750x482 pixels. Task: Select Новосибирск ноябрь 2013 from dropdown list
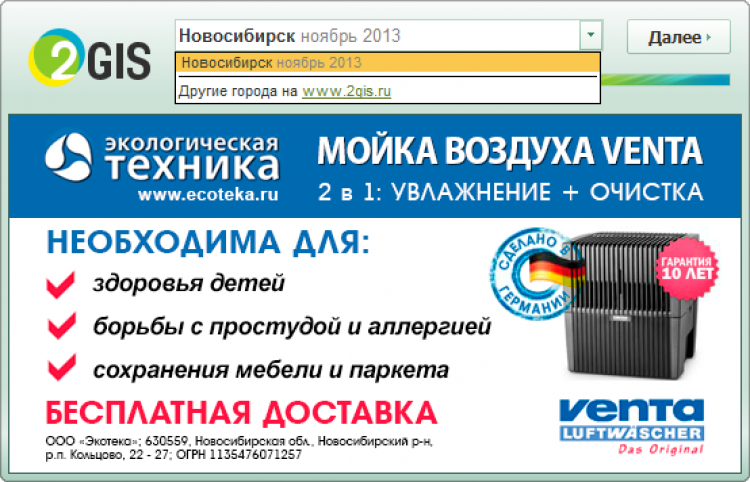[387, 63]
